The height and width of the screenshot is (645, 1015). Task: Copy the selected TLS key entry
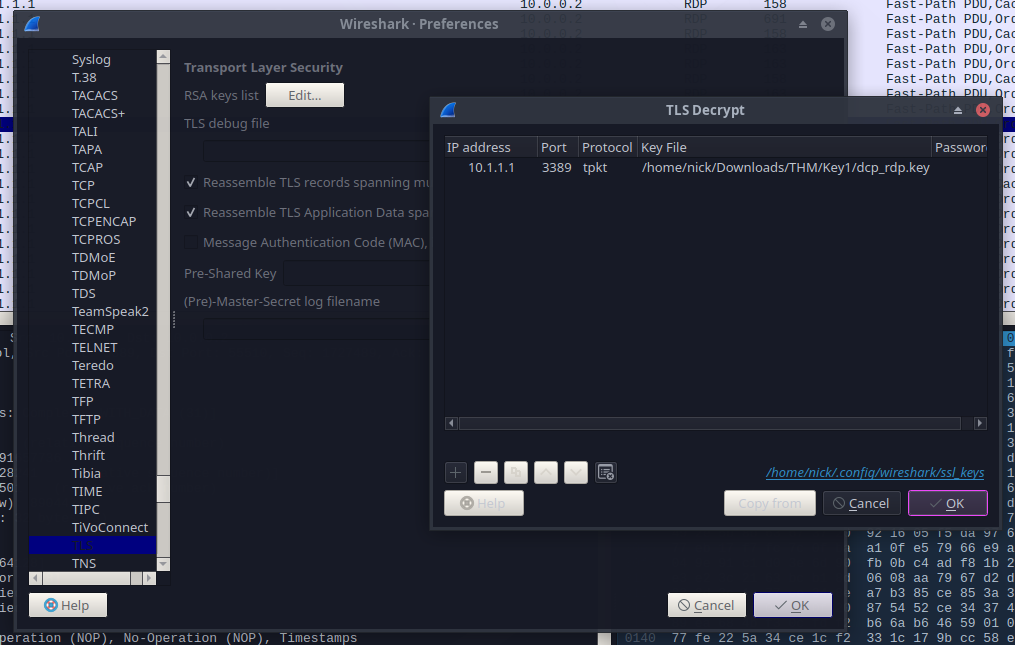click(516, 473)
